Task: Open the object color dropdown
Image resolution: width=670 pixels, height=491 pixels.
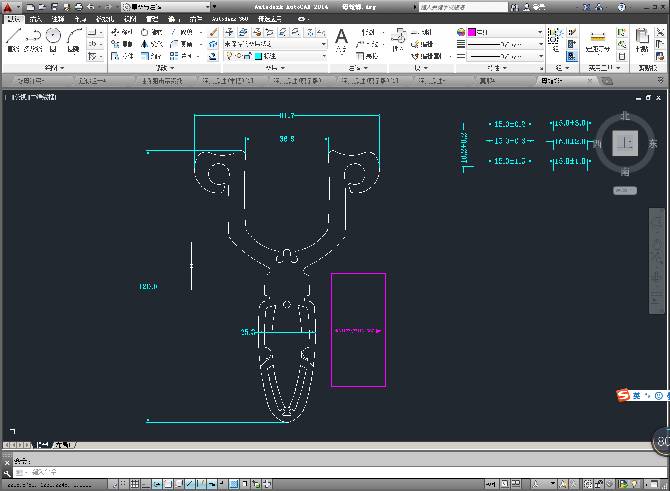Action: (x=505, y=32)
